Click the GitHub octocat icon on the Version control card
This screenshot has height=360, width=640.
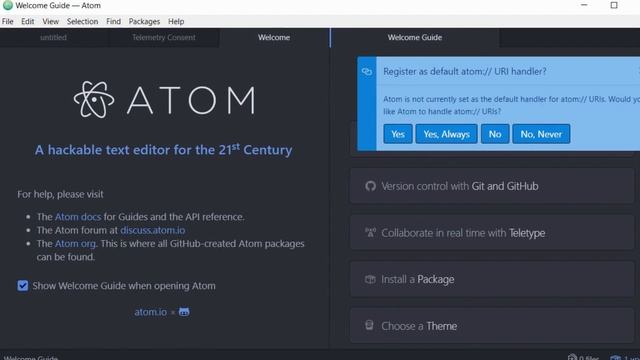pyautogui.click(x=370, y=186)
